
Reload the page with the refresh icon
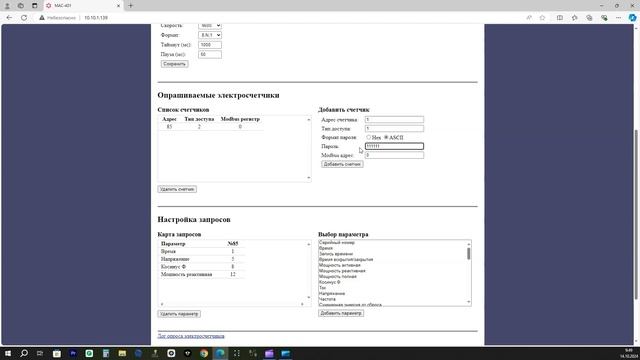(24, 18)
